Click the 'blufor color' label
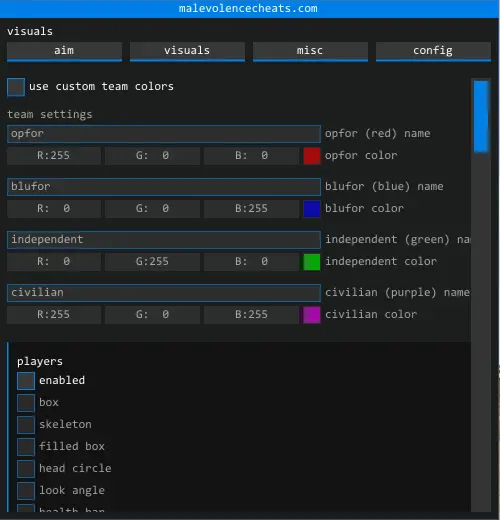Screen dimensions: 500x520 pyautogui.click(x=365, y=209)
